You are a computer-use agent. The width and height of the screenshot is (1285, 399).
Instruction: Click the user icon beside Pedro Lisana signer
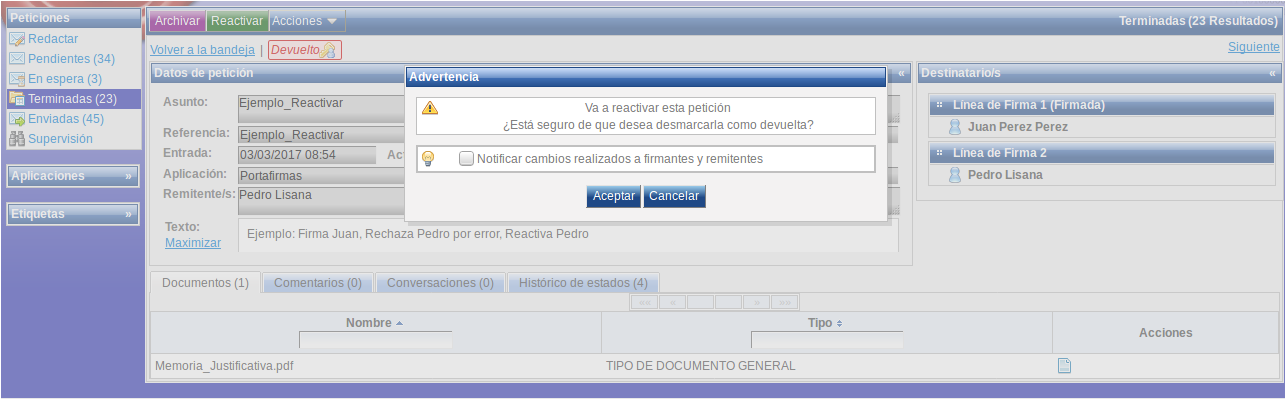tap(955, 175)
